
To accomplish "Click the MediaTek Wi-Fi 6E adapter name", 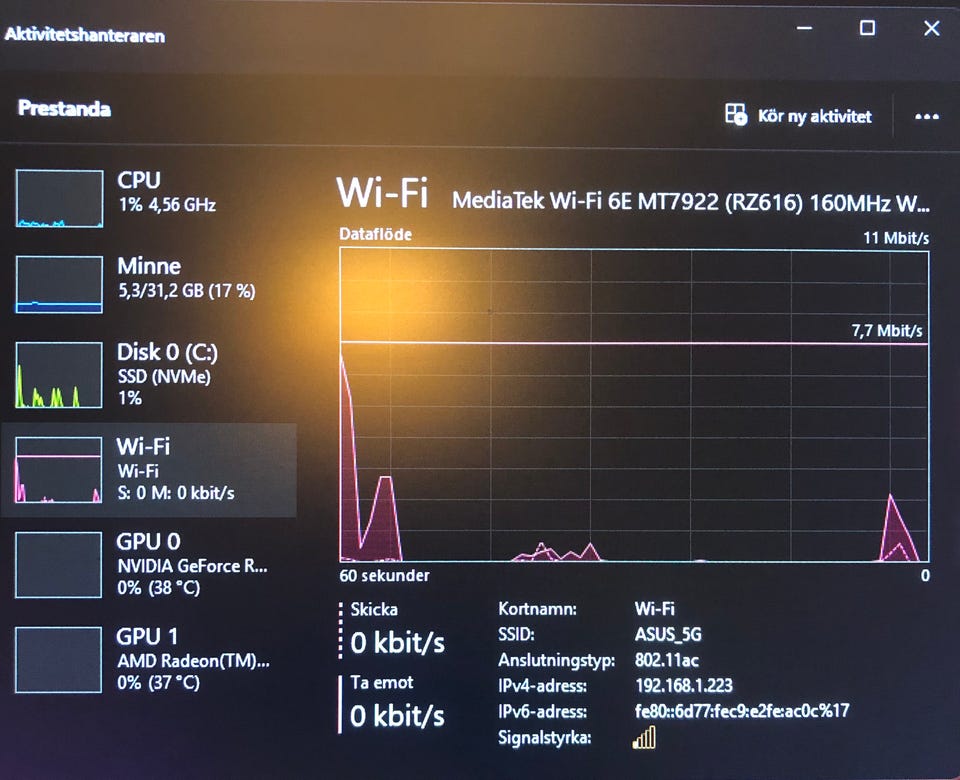I will click(691, 202).
